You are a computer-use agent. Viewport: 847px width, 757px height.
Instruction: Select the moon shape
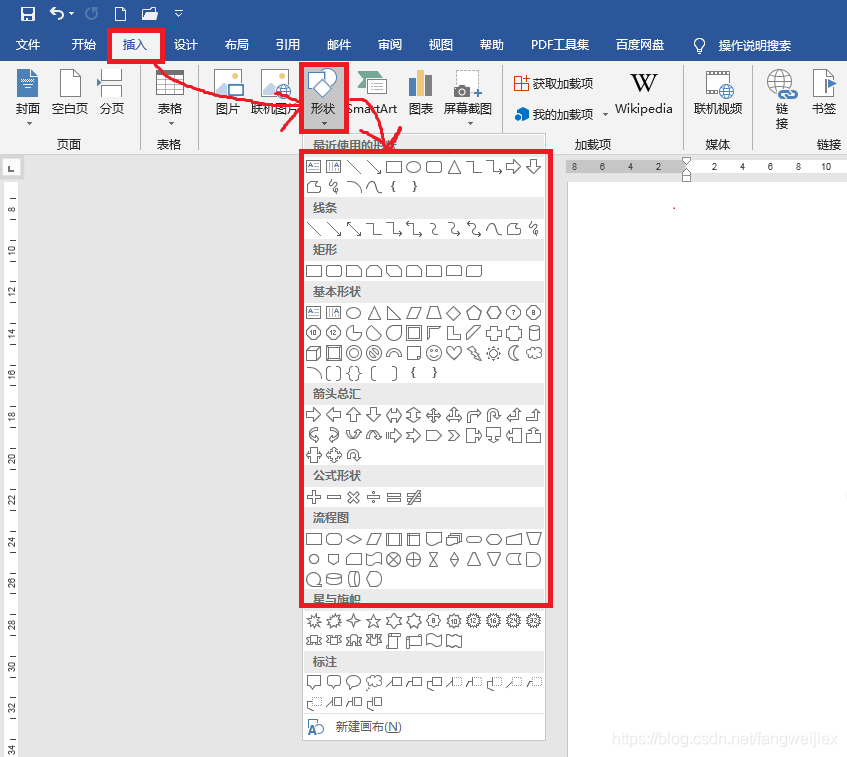[514, 353]
